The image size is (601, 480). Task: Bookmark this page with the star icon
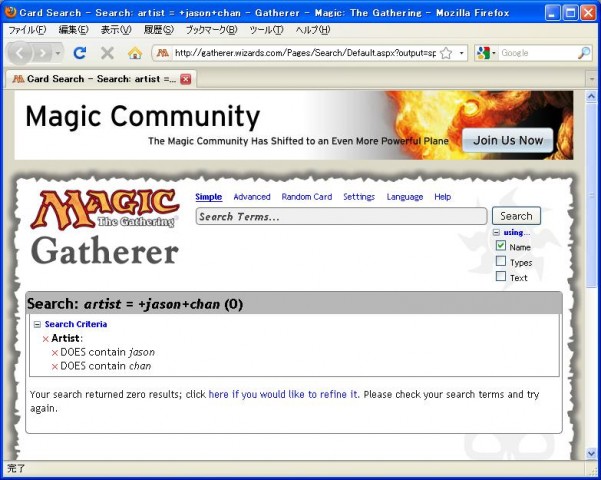pyautogui.click(x=446, y=53)
